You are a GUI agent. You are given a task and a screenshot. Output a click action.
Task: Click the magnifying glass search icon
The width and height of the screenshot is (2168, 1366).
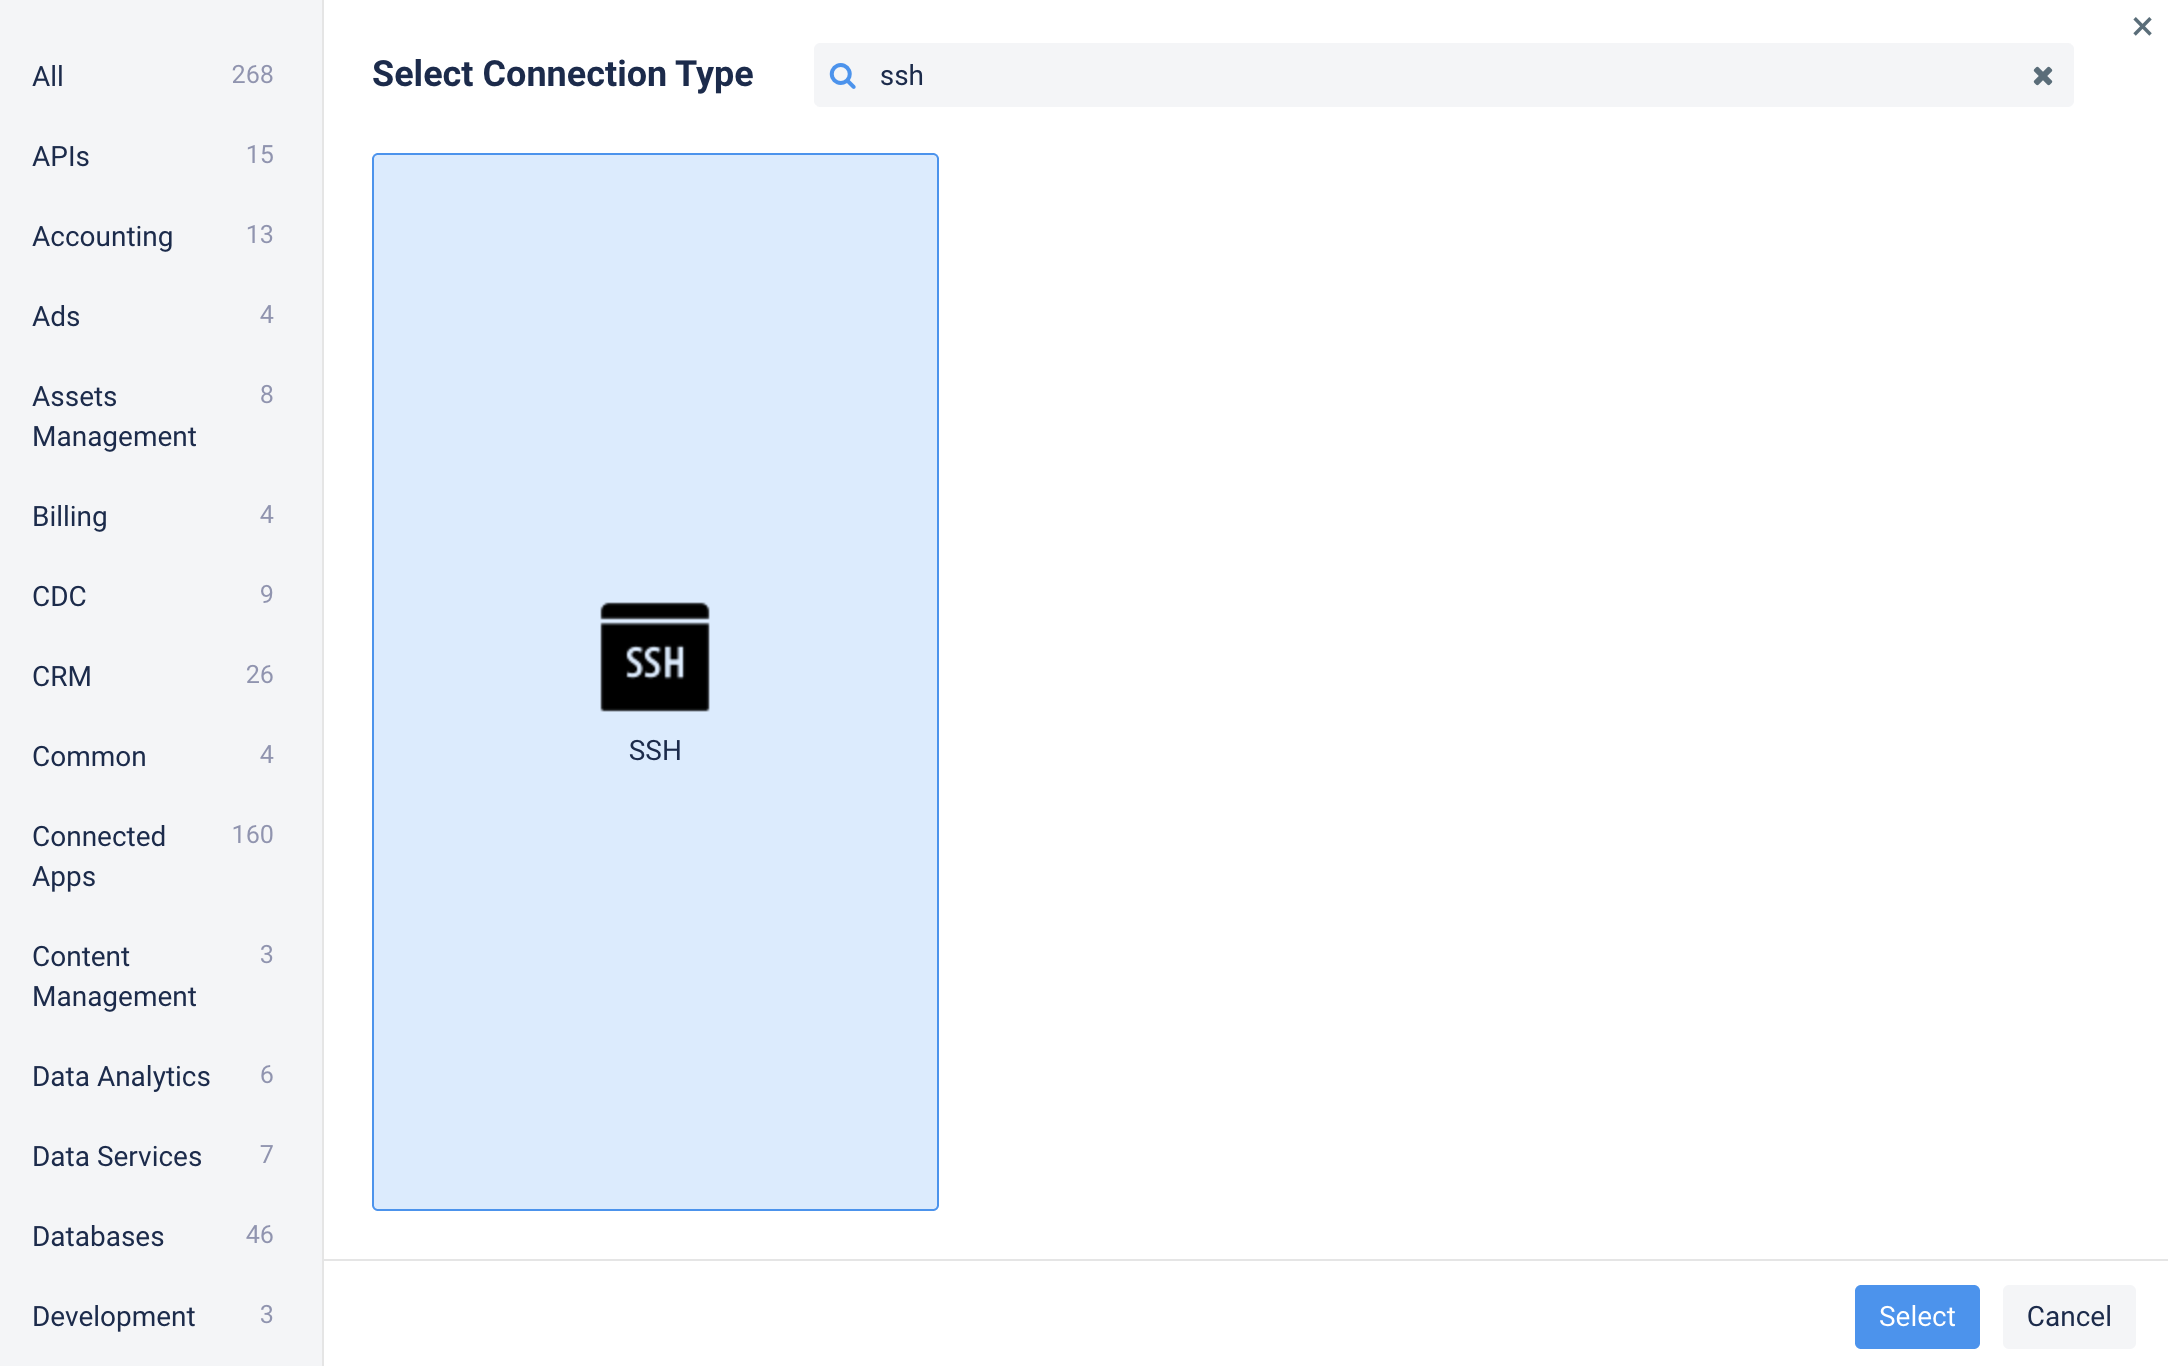tap(843, 75)
